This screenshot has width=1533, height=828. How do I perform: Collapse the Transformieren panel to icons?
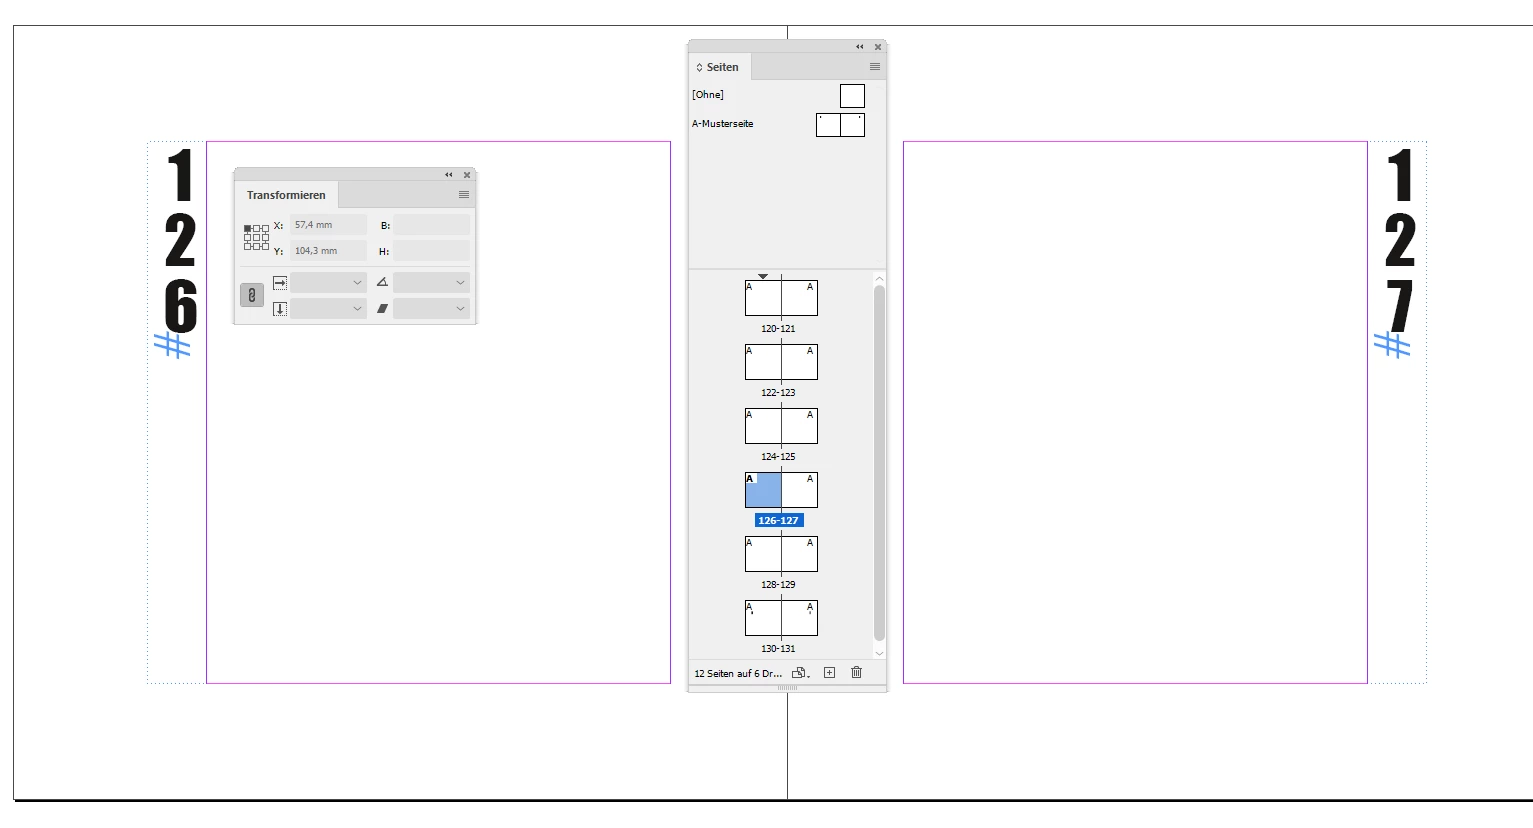click(449, 175)
